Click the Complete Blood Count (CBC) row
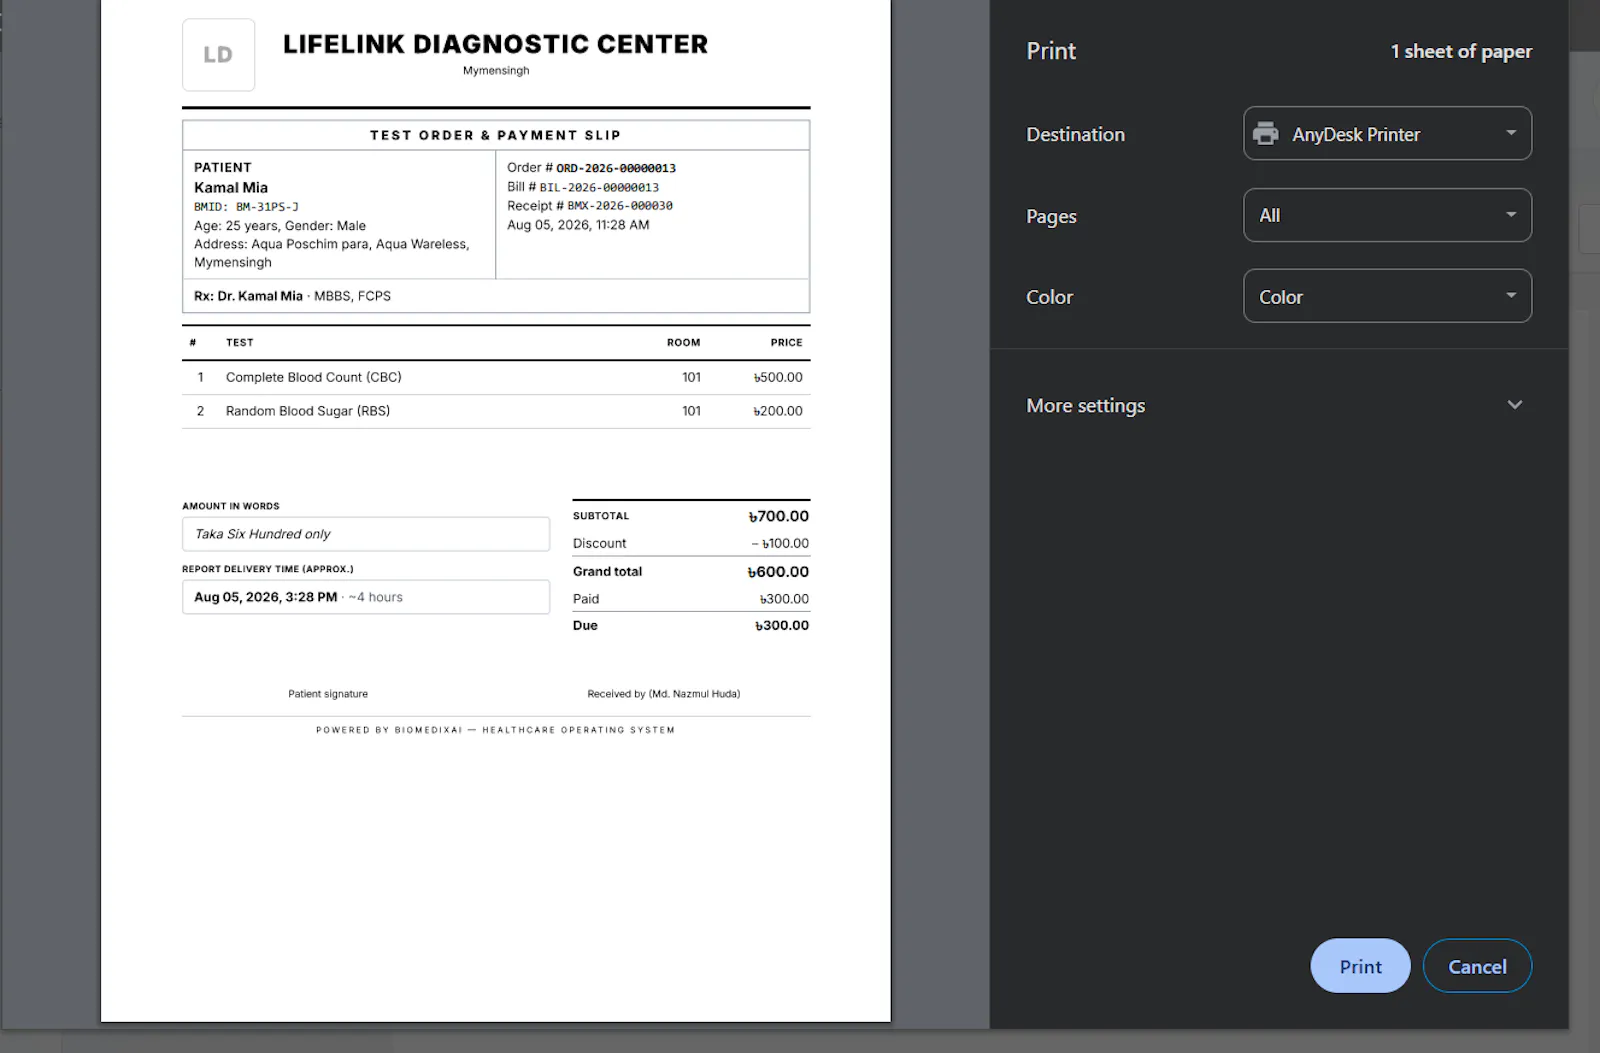Image resolution: width=1600 pixels, height=1053 pixels. click(x=496, y=378)
